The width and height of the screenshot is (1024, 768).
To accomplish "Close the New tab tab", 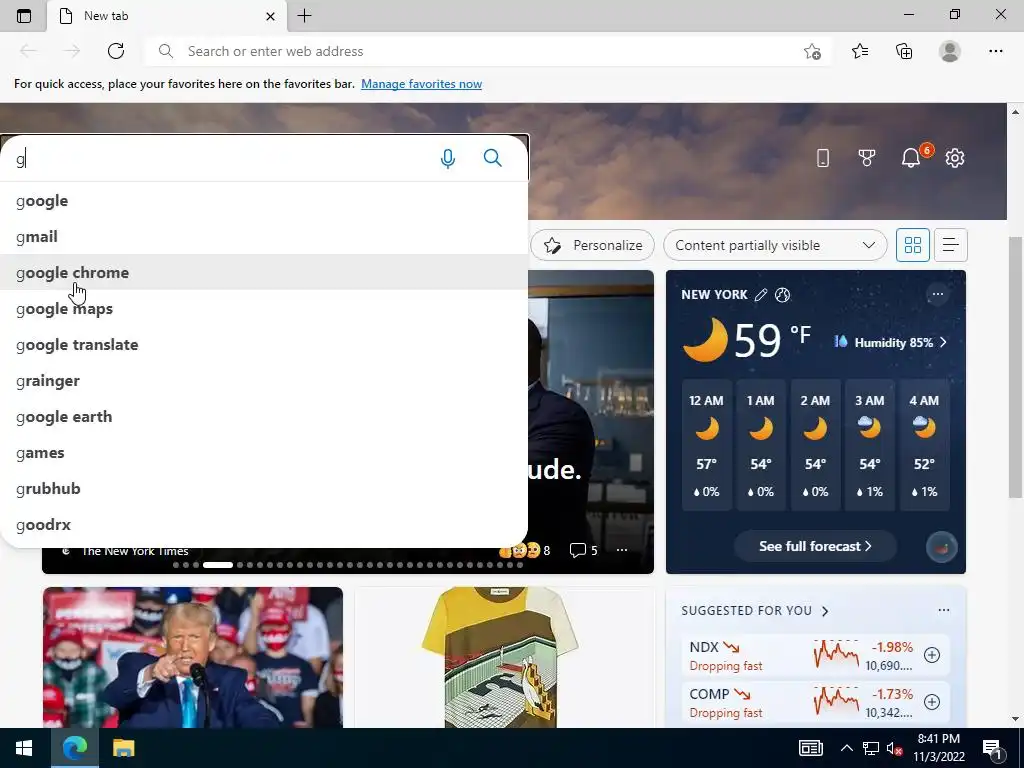I will pyautogui.click(x=270, y=16).
